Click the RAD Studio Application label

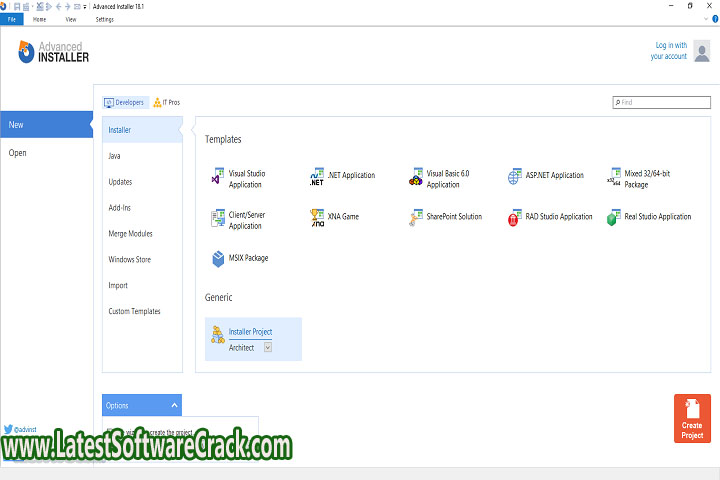coord(559,216)
